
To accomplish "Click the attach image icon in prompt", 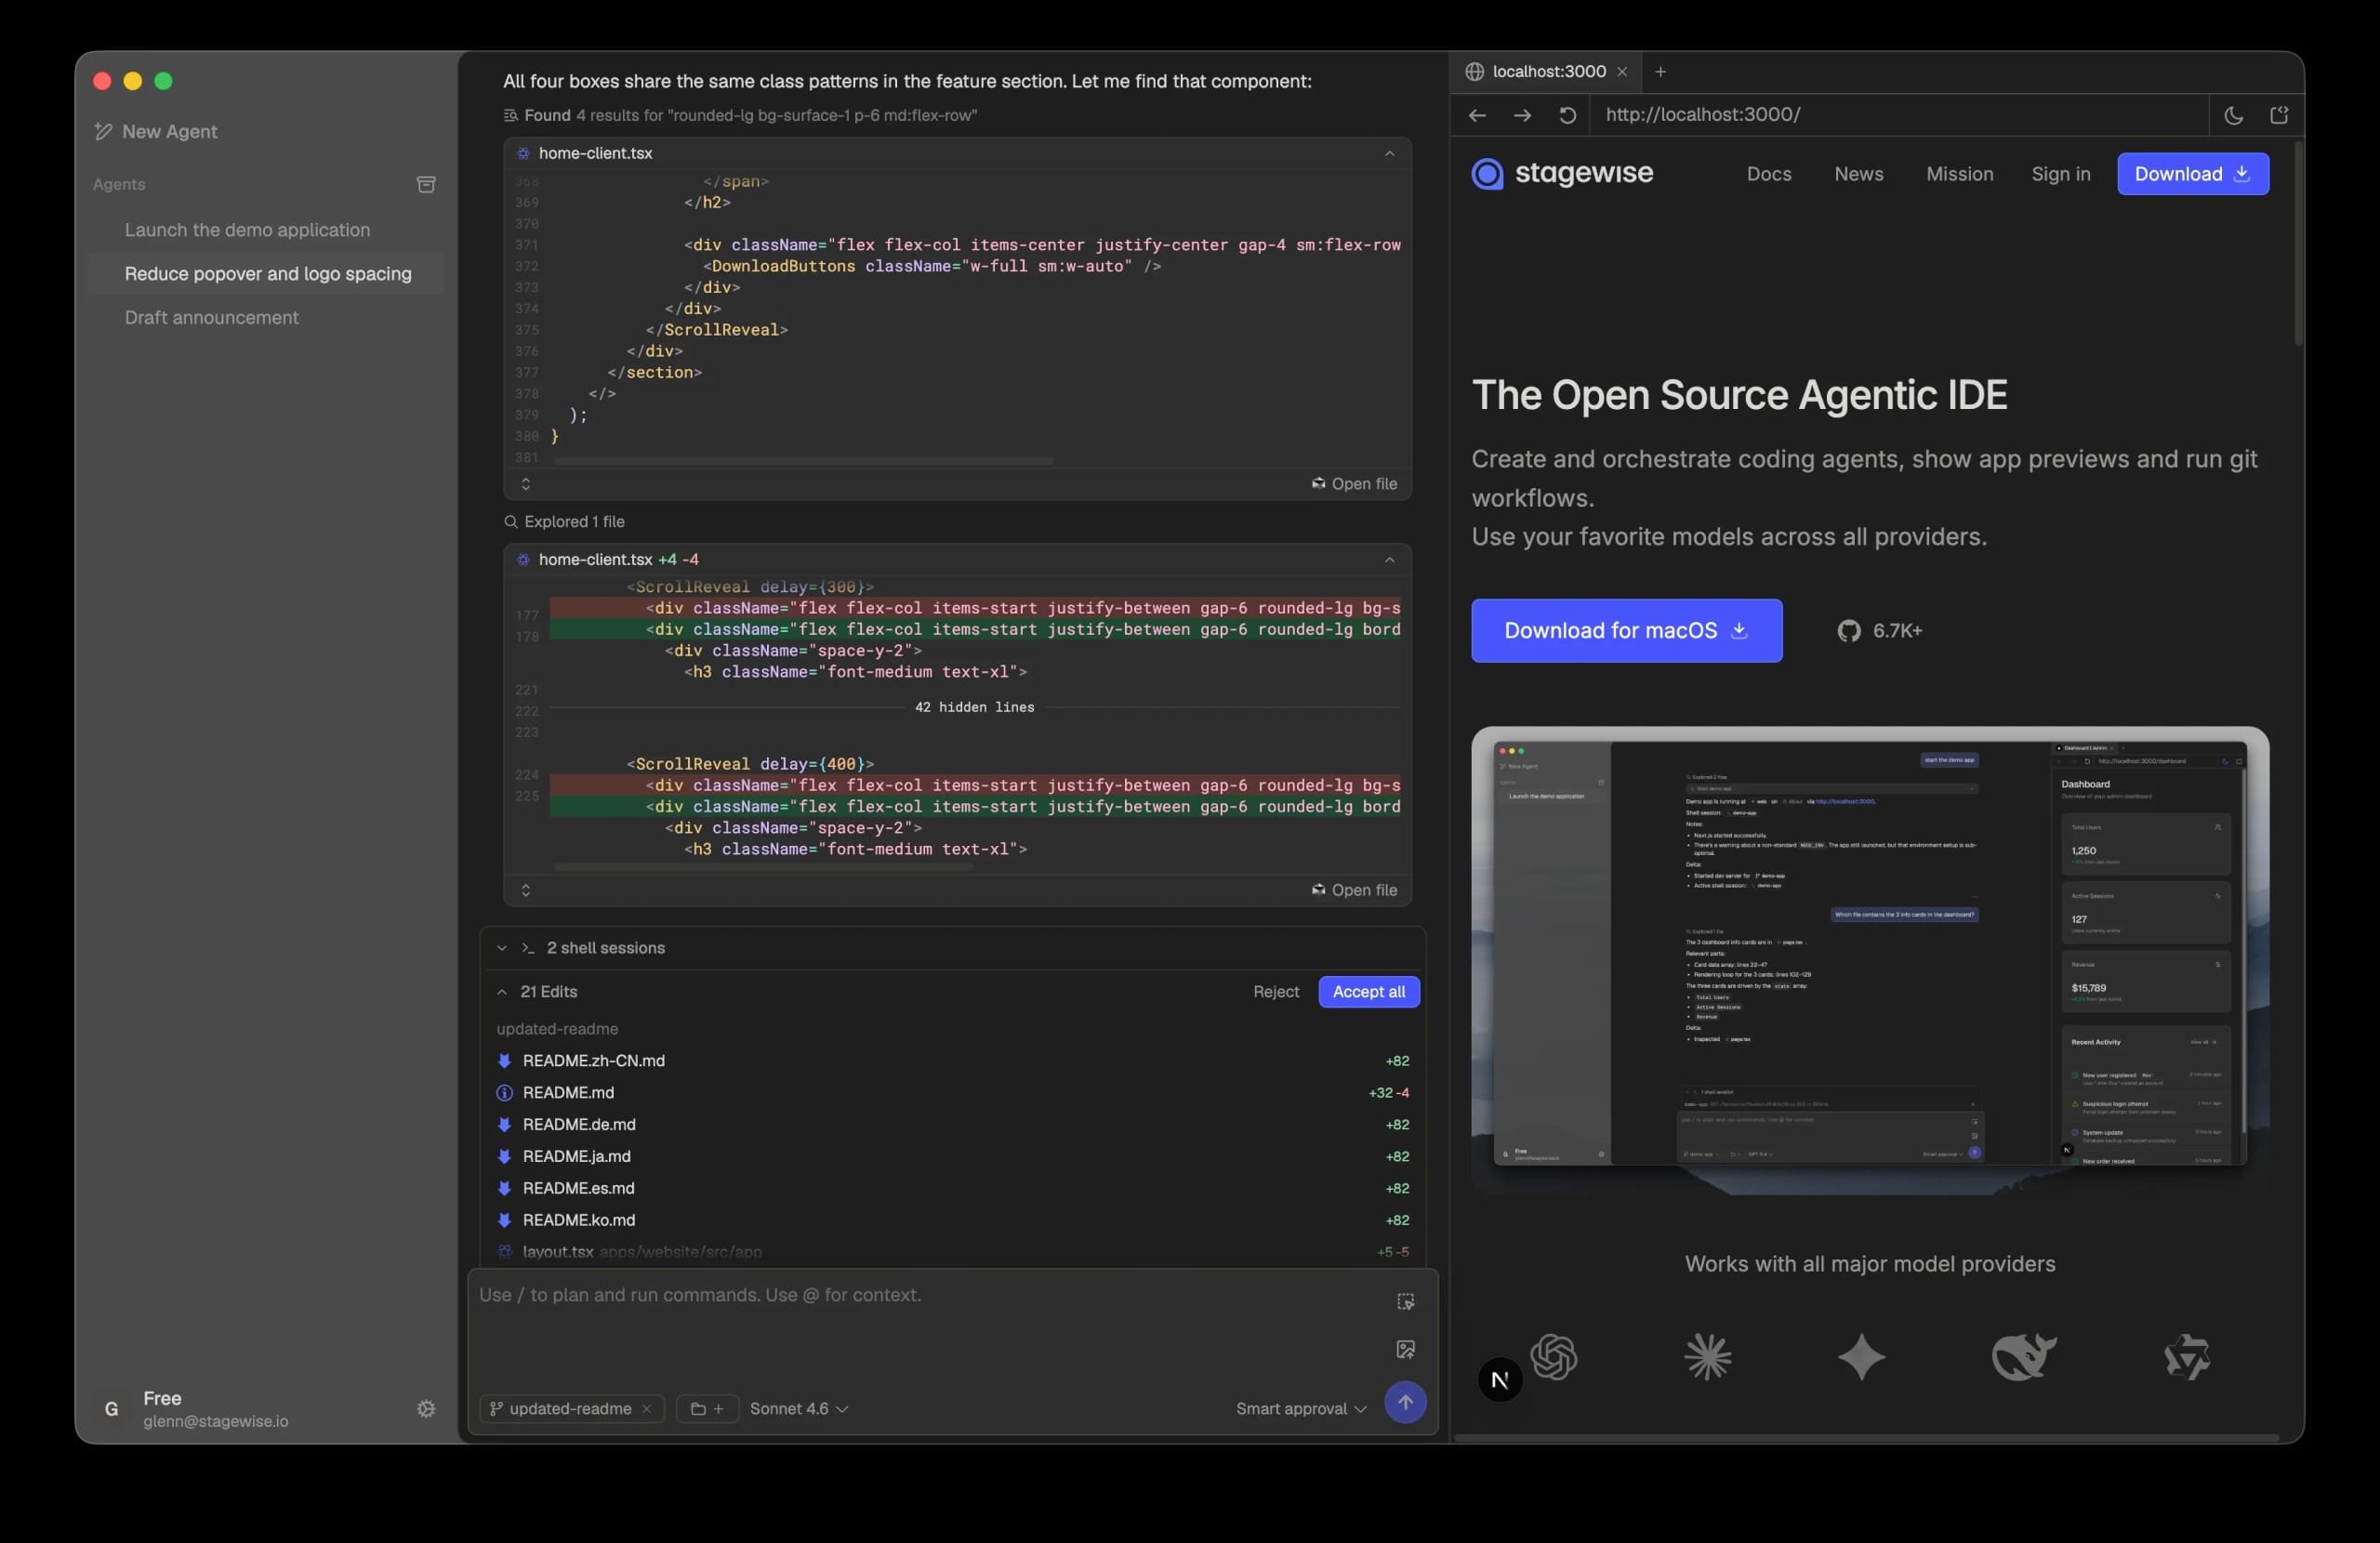I will click(x=1405, y=1350).
